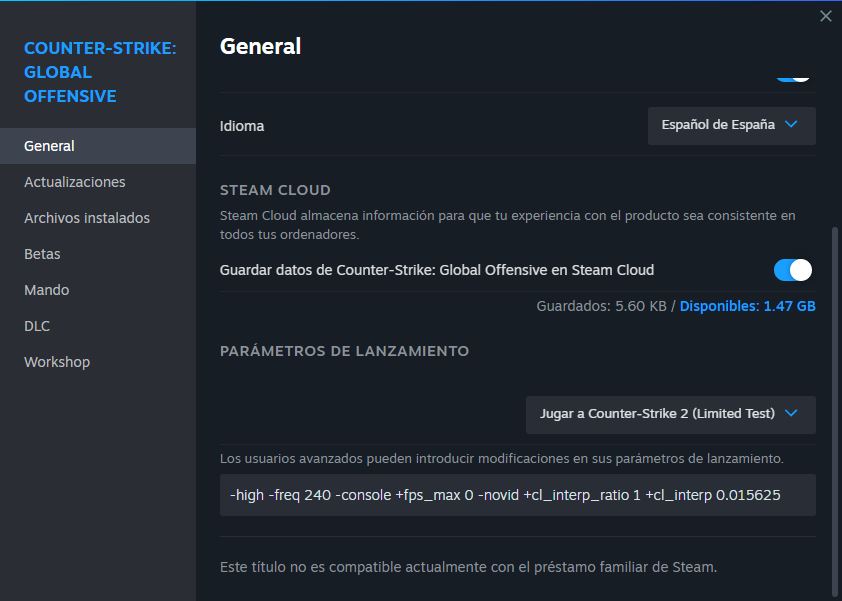Open the Workshop tab
Viewport: 842px width, 601px height.
(x=98, y=362)
